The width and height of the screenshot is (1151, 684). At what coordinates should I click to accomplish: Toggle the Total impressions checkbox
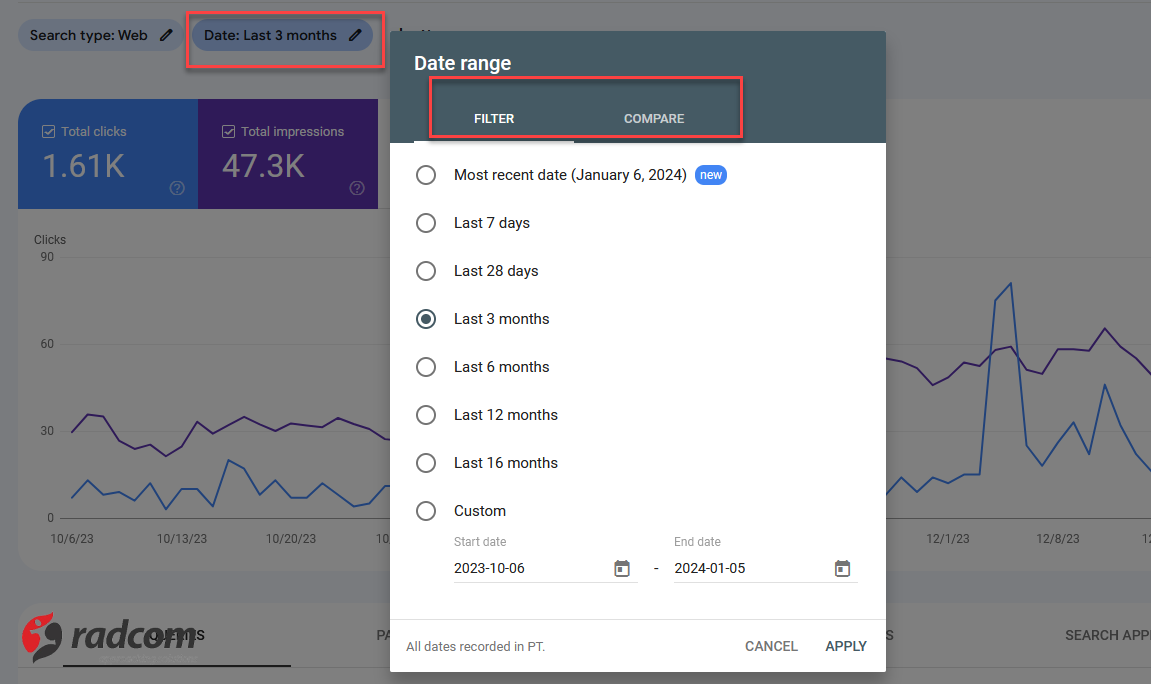(228, 131)
